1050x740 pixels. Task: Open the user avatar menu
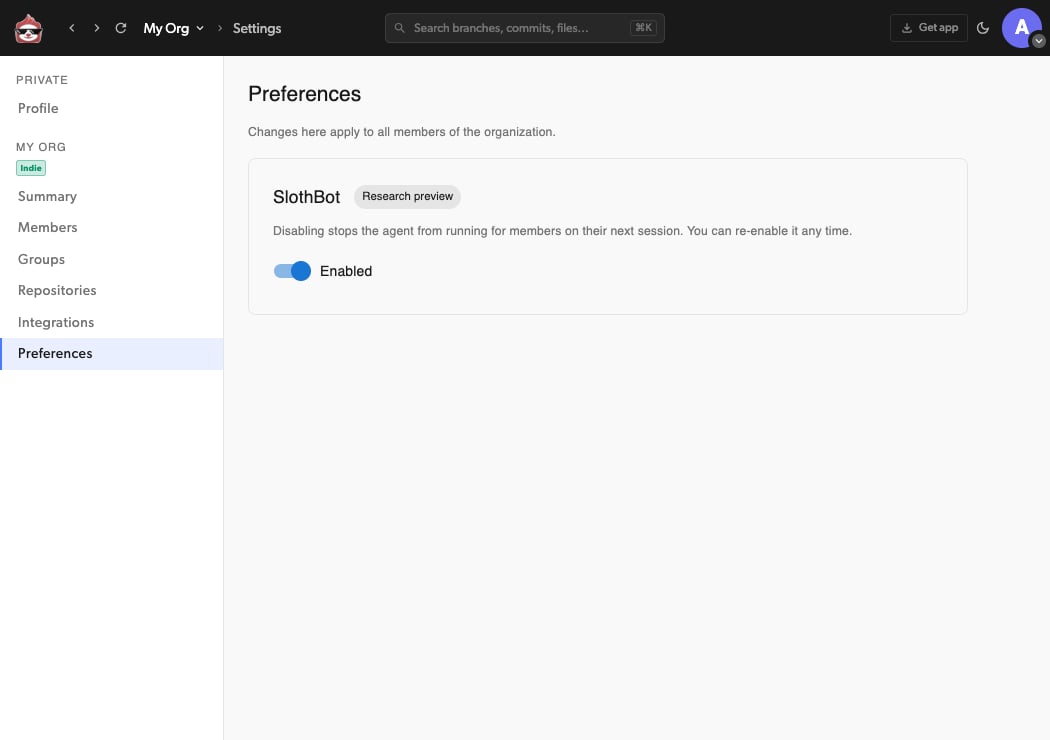click(1022, 28)
